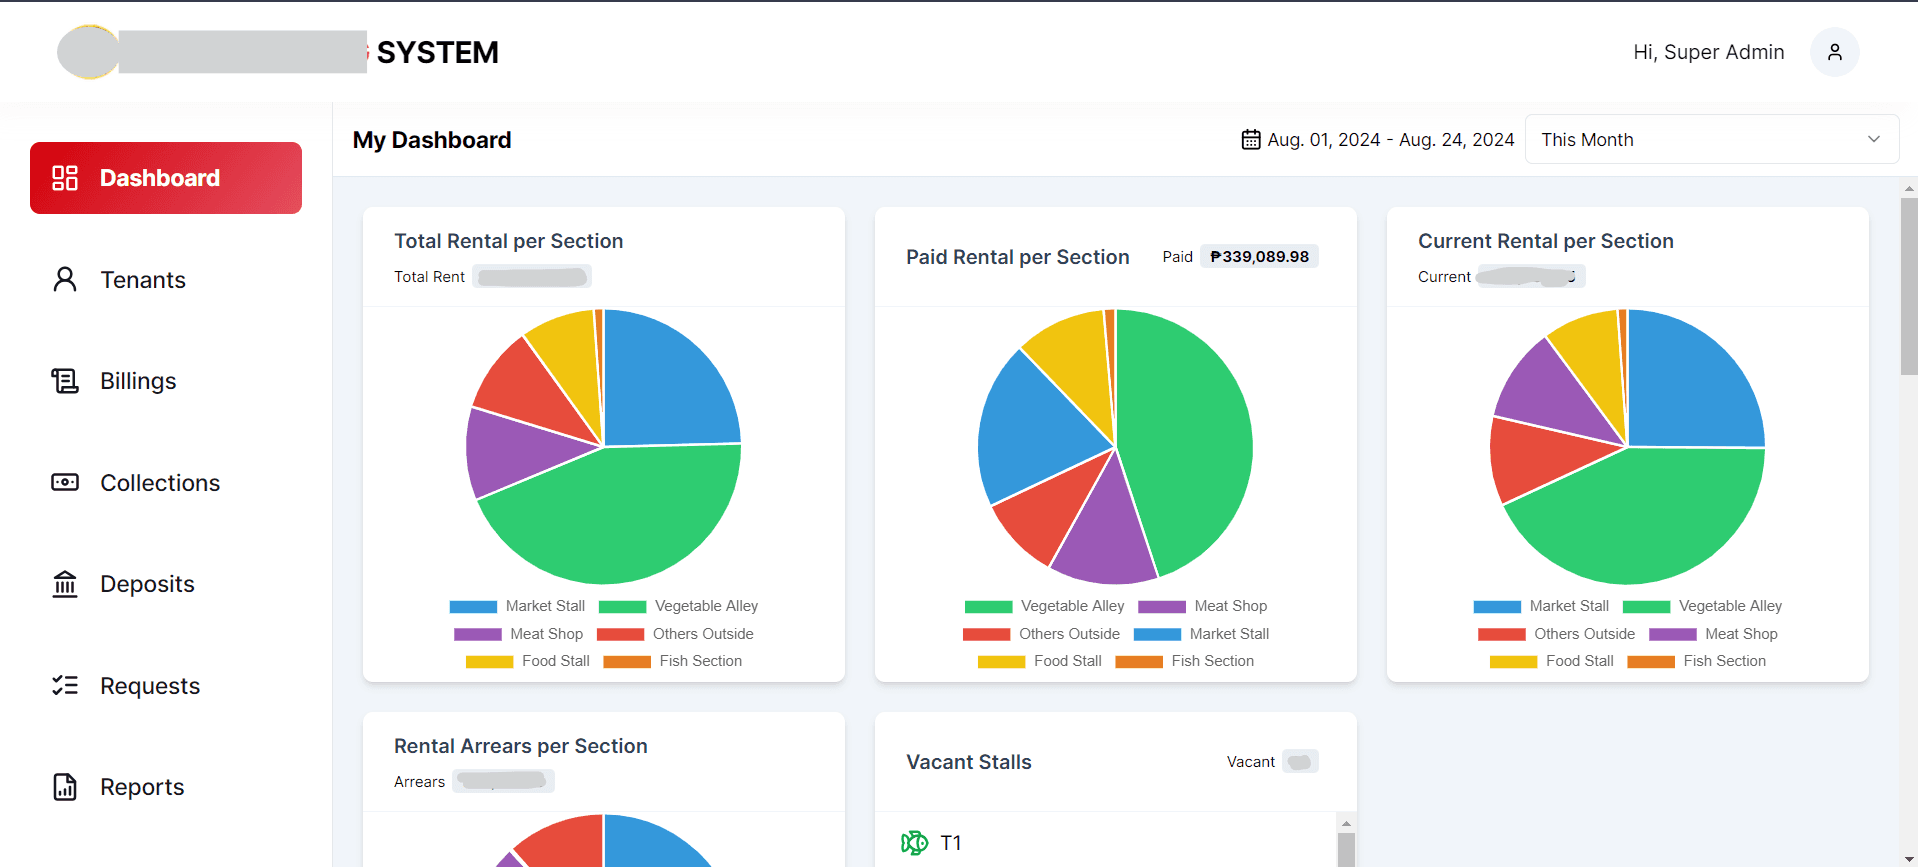The image size is (1918, 867).
Task: Toggle Fish Section legend in Current Rental chart
Action: point(1697,661)
